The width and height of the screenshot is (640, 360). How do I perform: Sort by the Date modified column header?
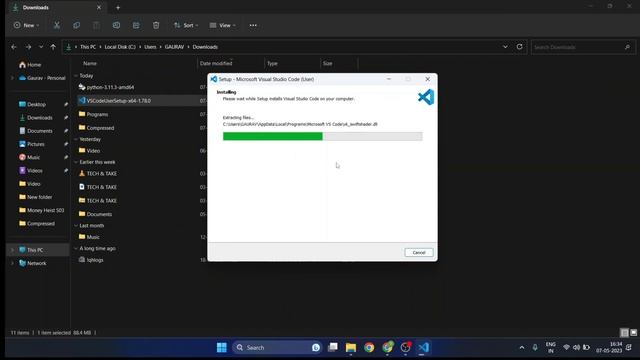click(x=216, y=63)
